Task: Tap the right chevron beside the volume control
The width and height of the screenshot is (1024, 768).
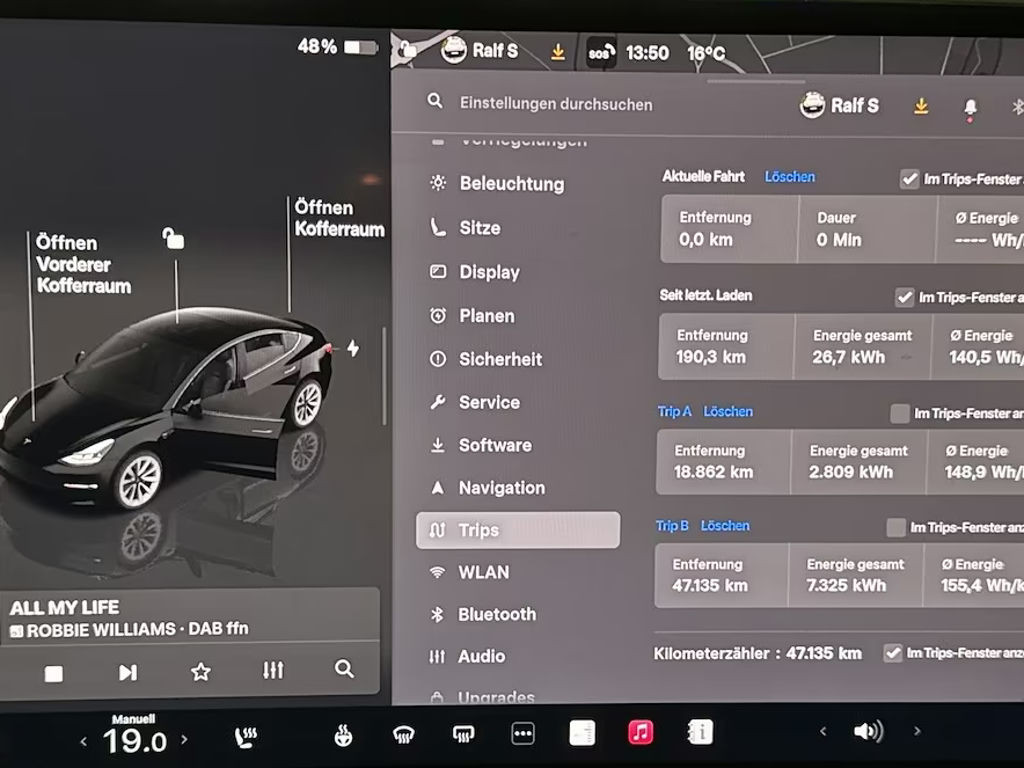Action: point(917,731)
